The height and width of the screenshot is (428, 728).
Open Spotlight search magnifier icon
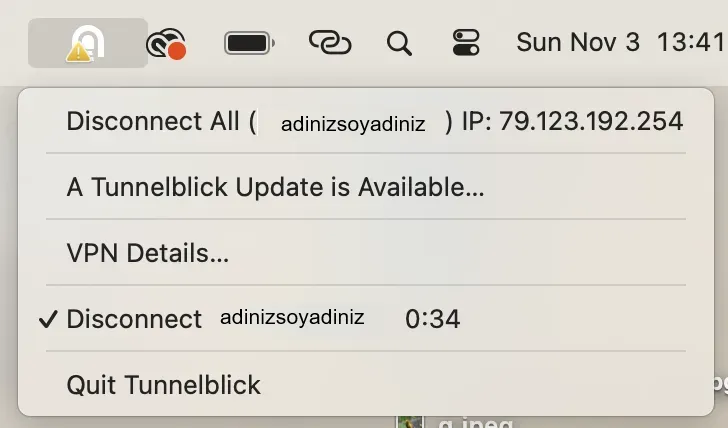(x=399, y=44)
